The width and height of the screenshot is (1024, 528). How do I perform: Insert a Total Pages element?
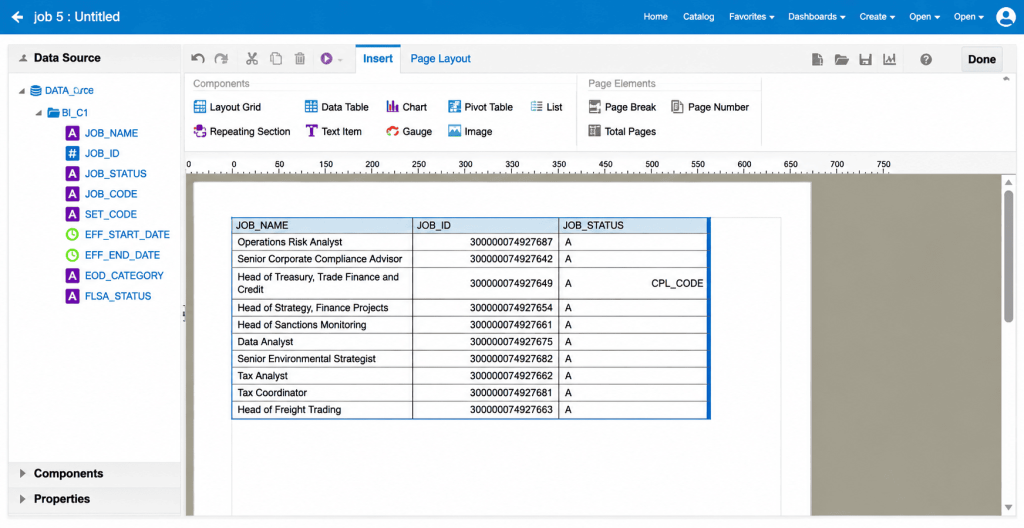[x=622, y=131]
